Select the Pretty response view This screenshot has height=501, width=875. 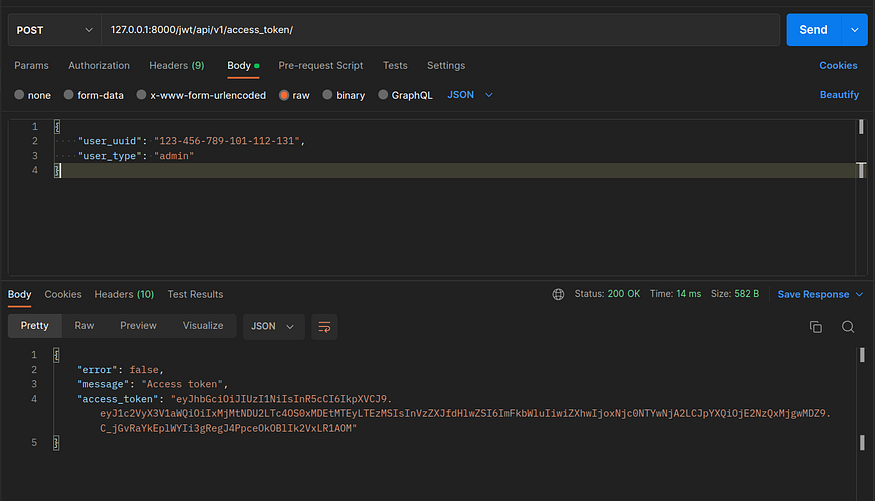[35, 326]
